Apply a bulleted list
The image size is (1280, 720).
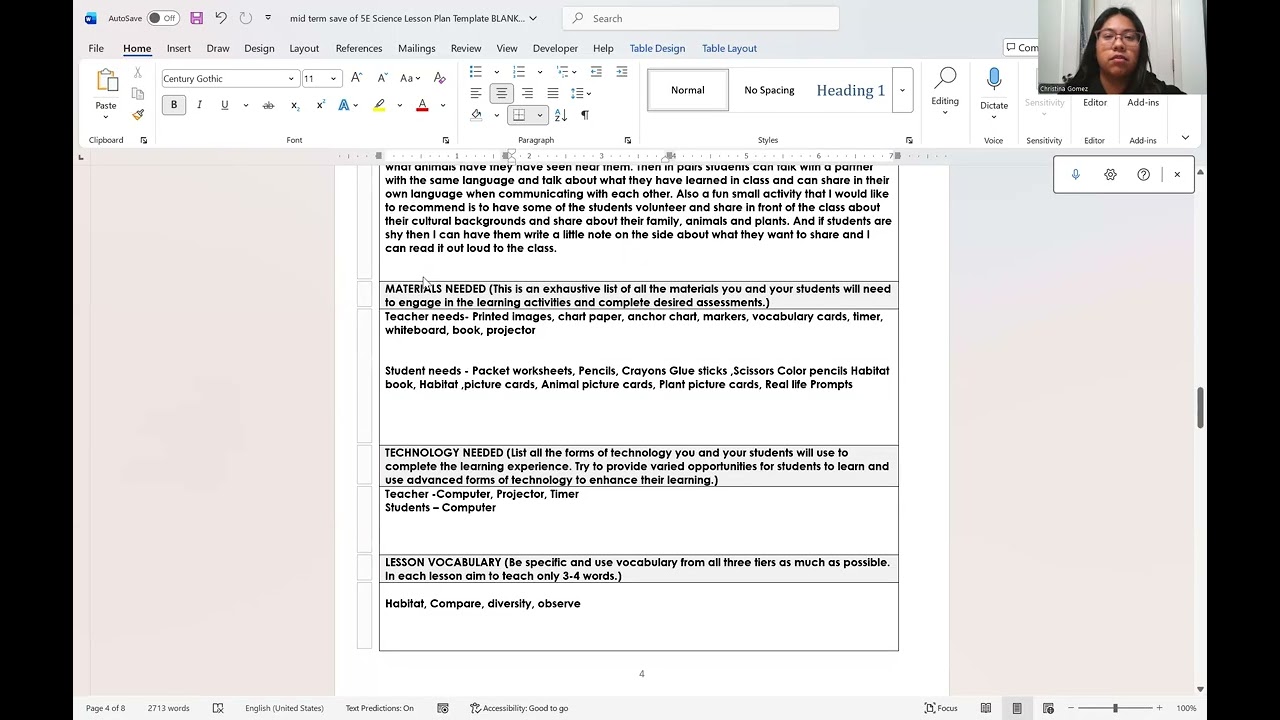point(476,72)
